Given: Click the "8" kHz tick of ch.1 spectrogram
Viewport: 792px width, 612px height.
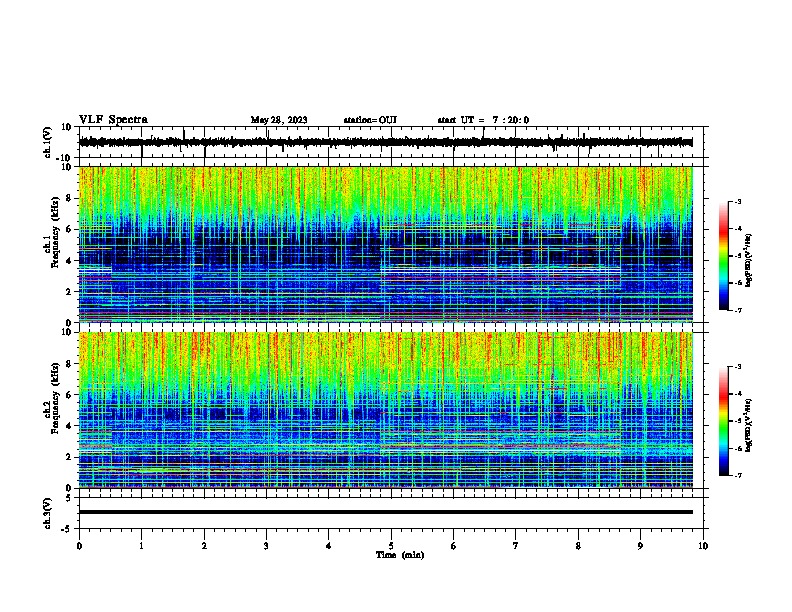Looking at the screenshot, I should coord(70,198).
